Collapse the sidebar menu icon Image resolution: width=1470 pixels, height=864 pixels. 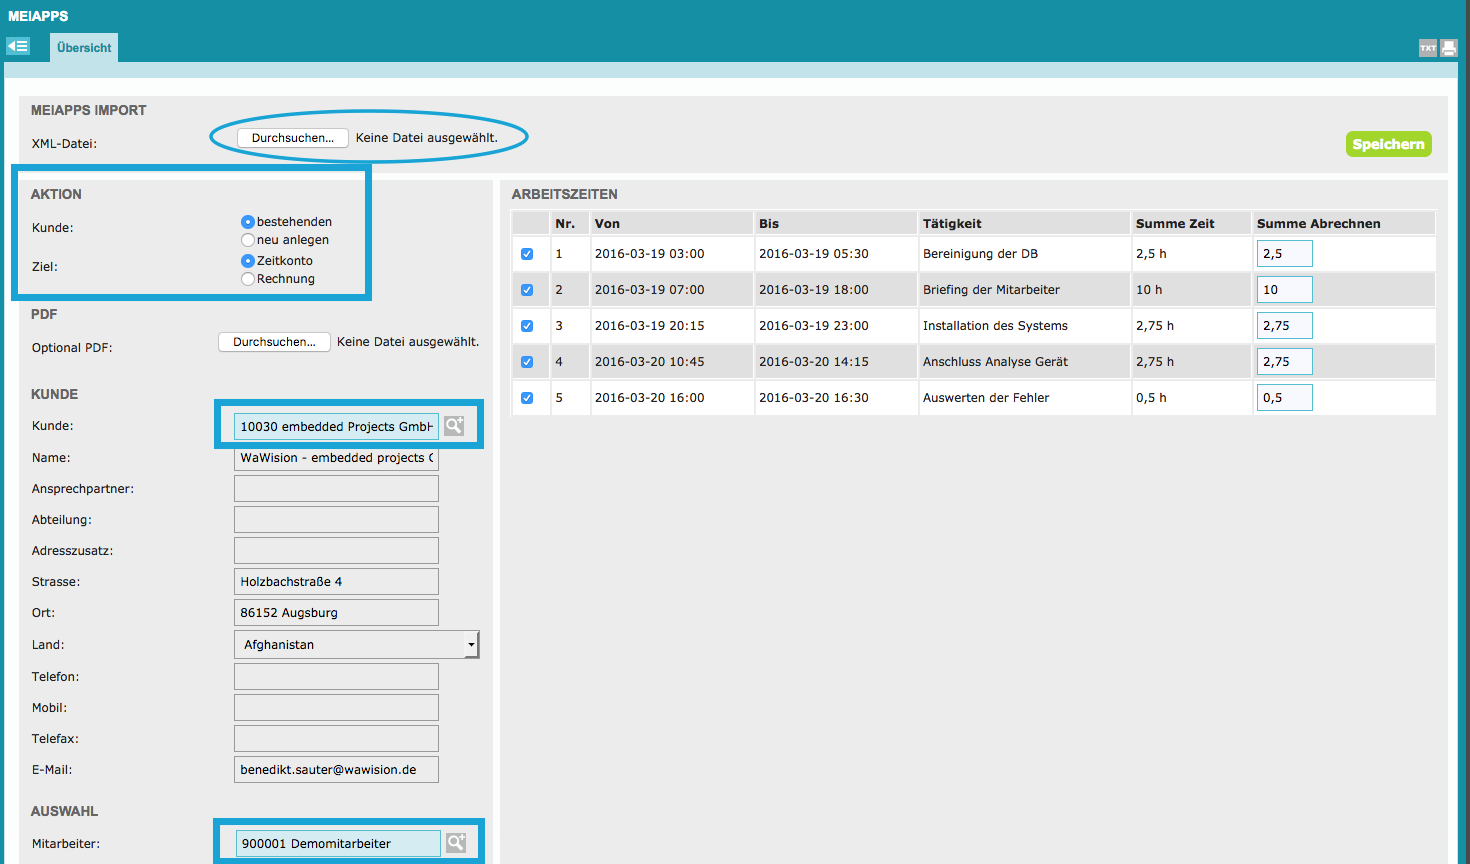click(x=18, y=46)
